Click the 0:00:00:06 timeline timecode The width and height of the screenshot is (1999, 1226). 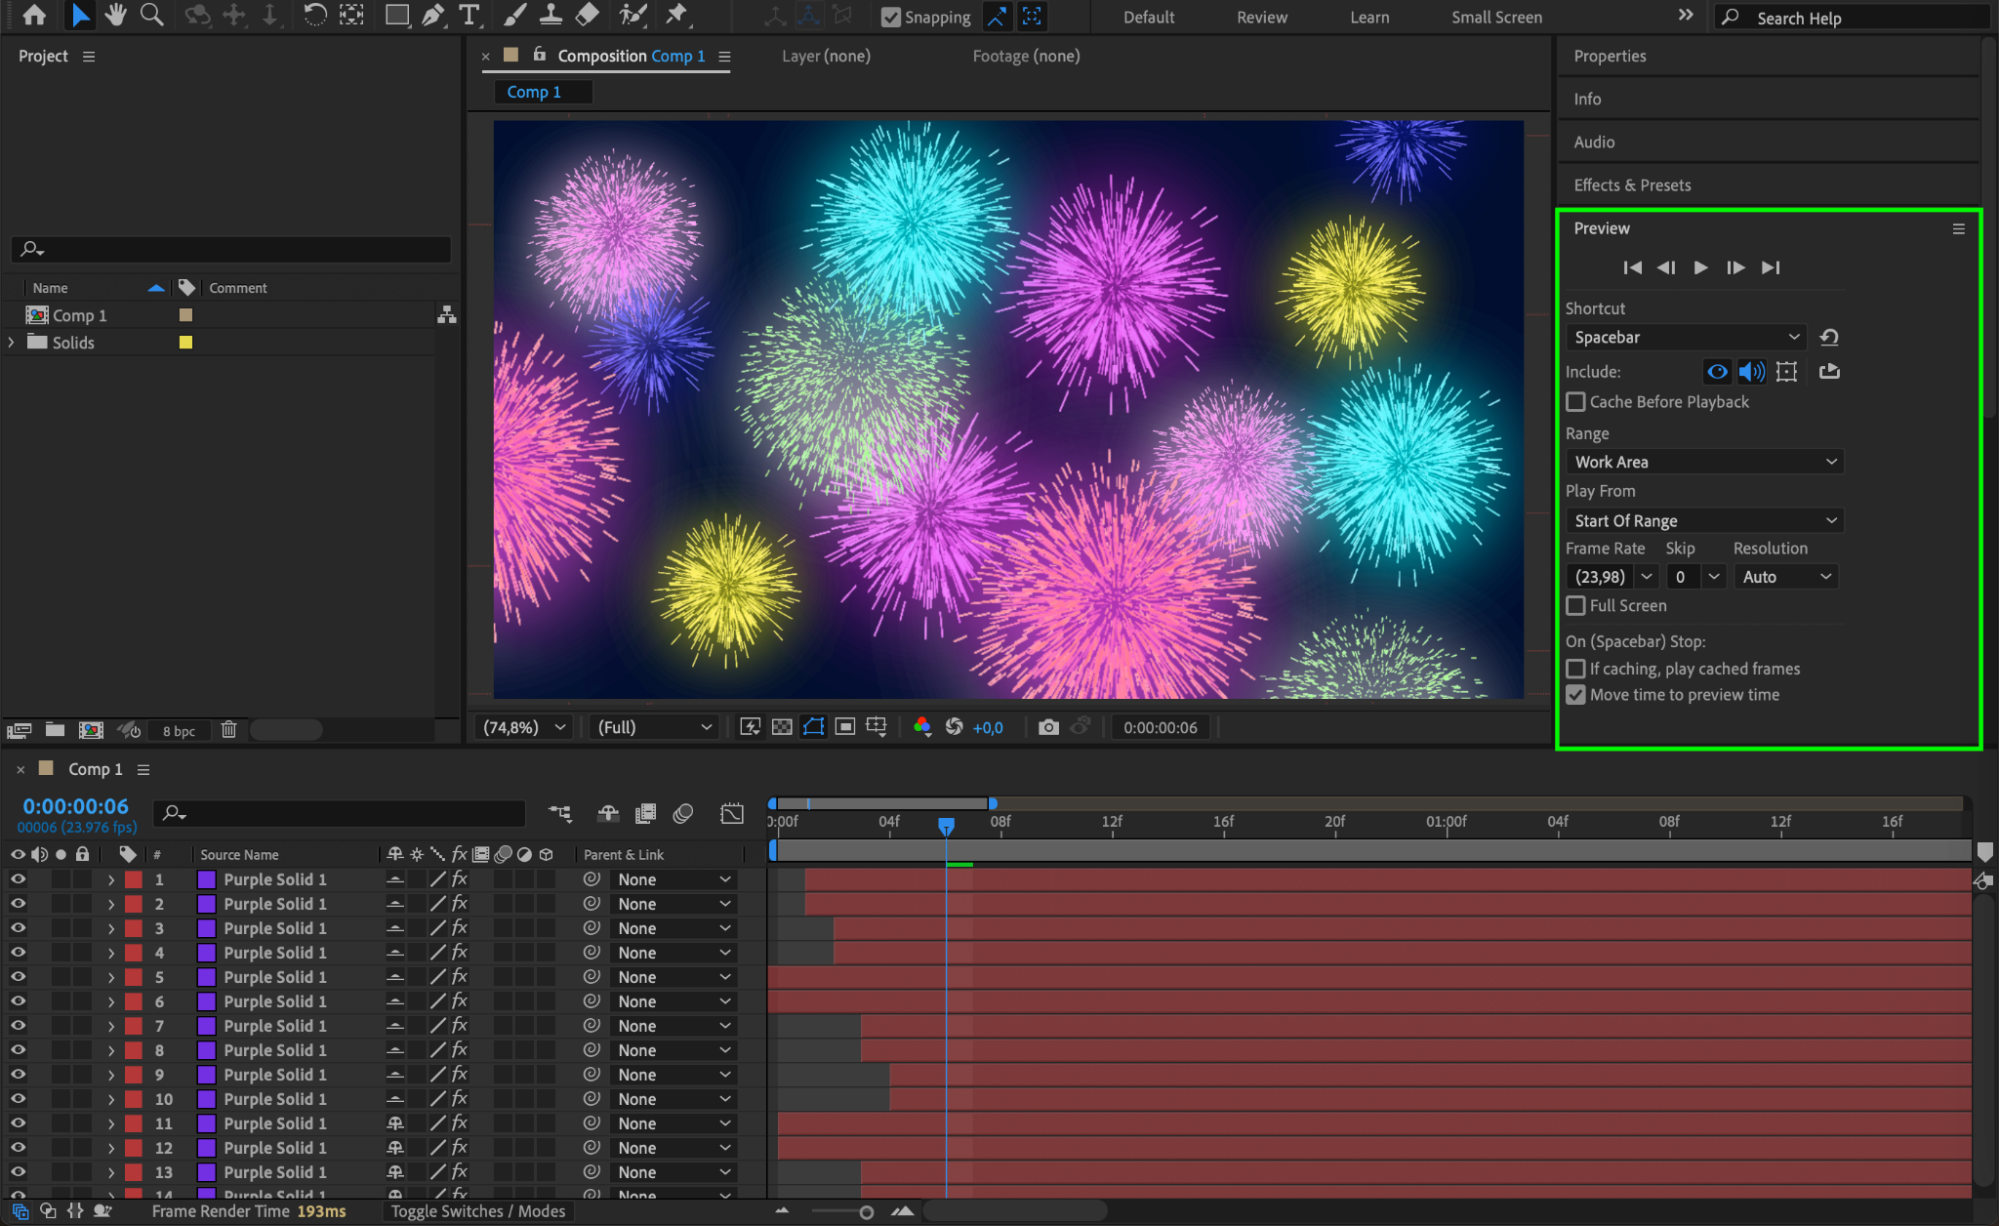[76, 806]
